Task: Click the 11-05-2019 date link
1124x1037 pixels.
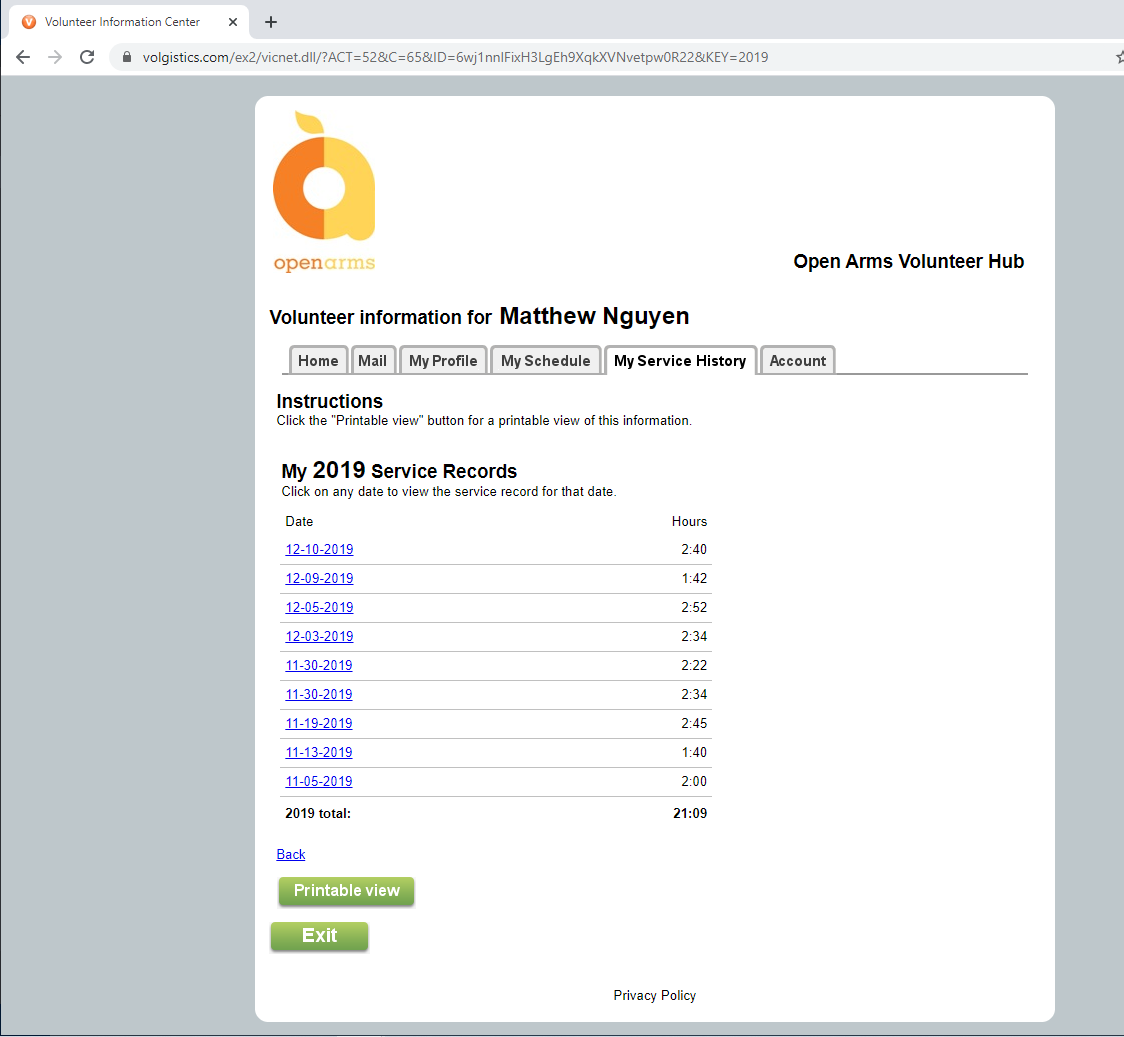Action: (319, 782)
